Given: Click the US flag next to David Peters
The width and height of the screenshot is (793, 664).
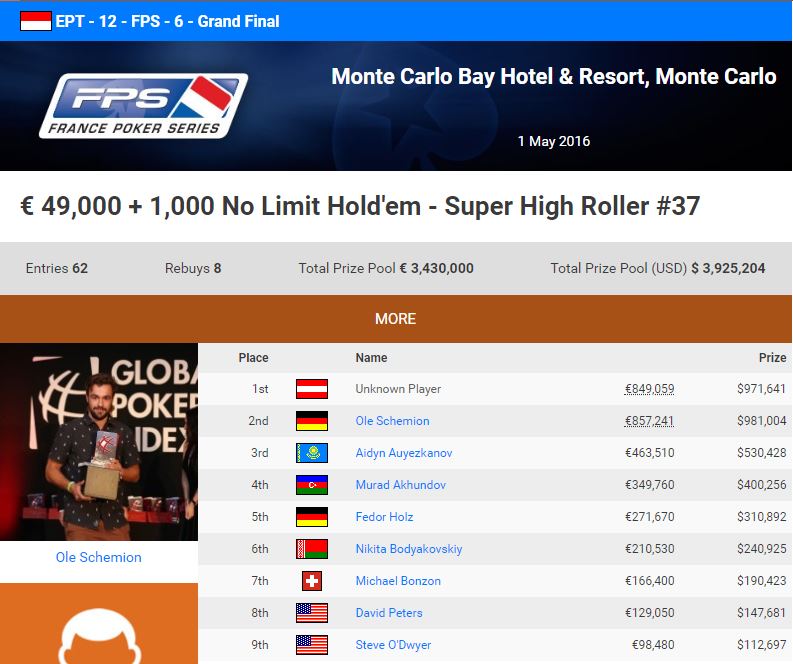Looking at the screenshot, I should pyautogui.click(x=312, y=613).
